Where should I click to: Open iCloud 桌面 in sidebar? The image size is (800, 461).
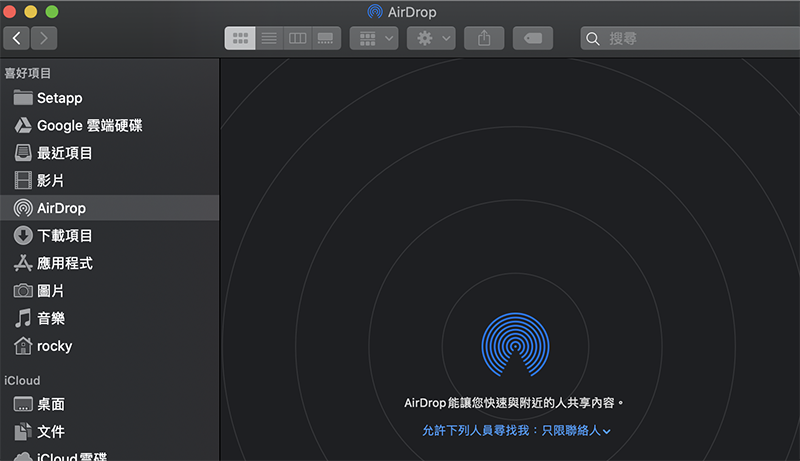coord(110,404)
